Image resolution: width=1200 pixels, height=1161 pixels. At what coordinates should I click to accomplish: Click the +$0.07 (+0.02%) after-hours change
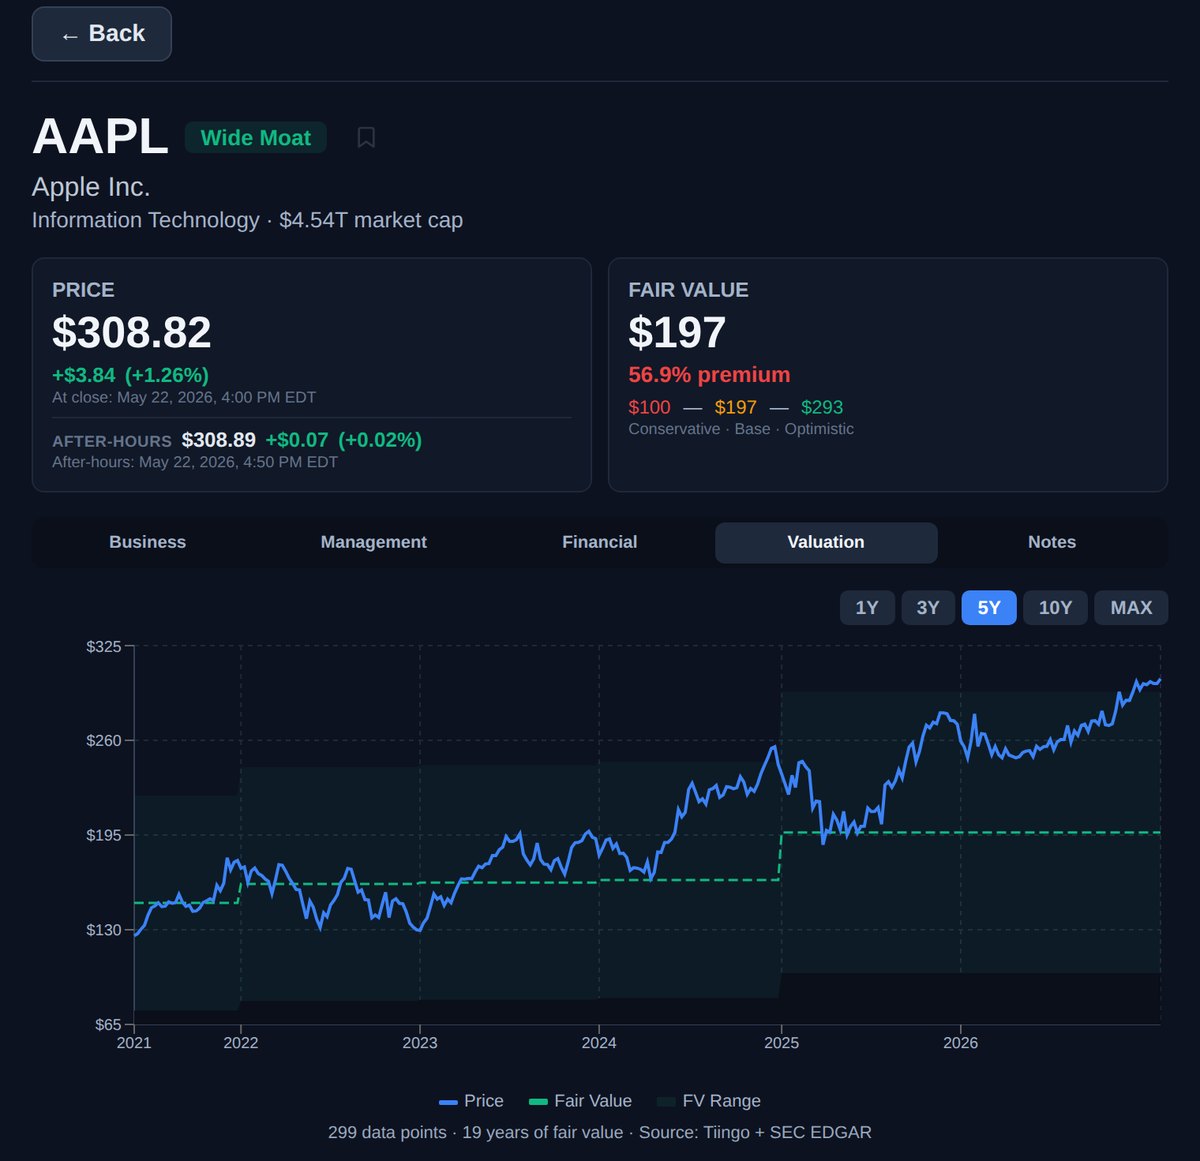coord(344,440)
